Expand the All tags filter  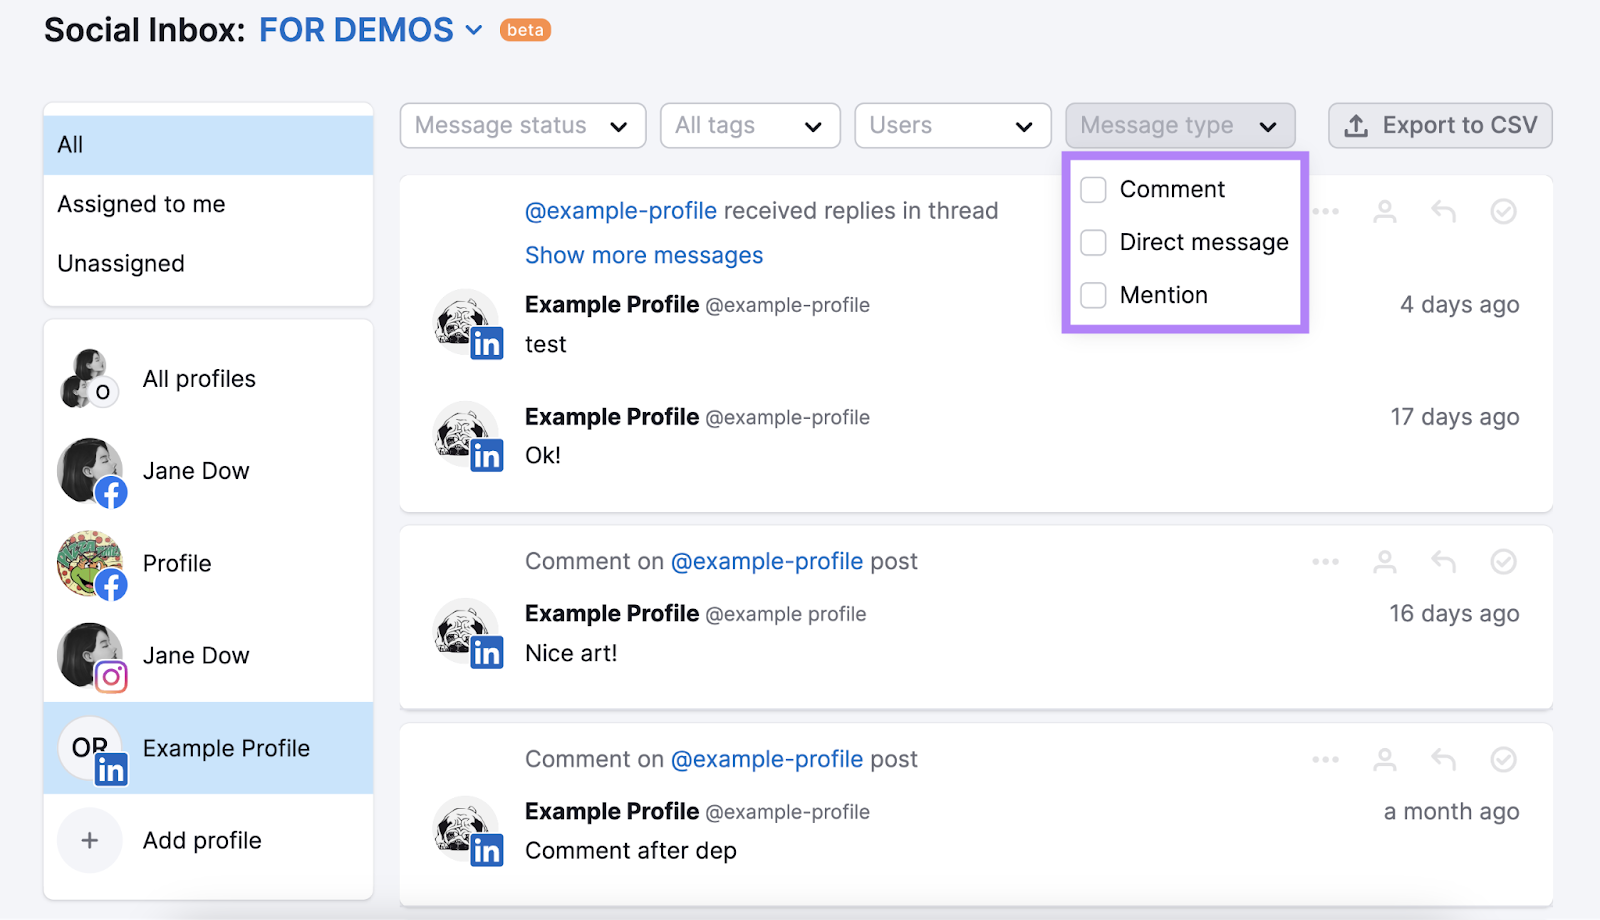click(750, 125)
